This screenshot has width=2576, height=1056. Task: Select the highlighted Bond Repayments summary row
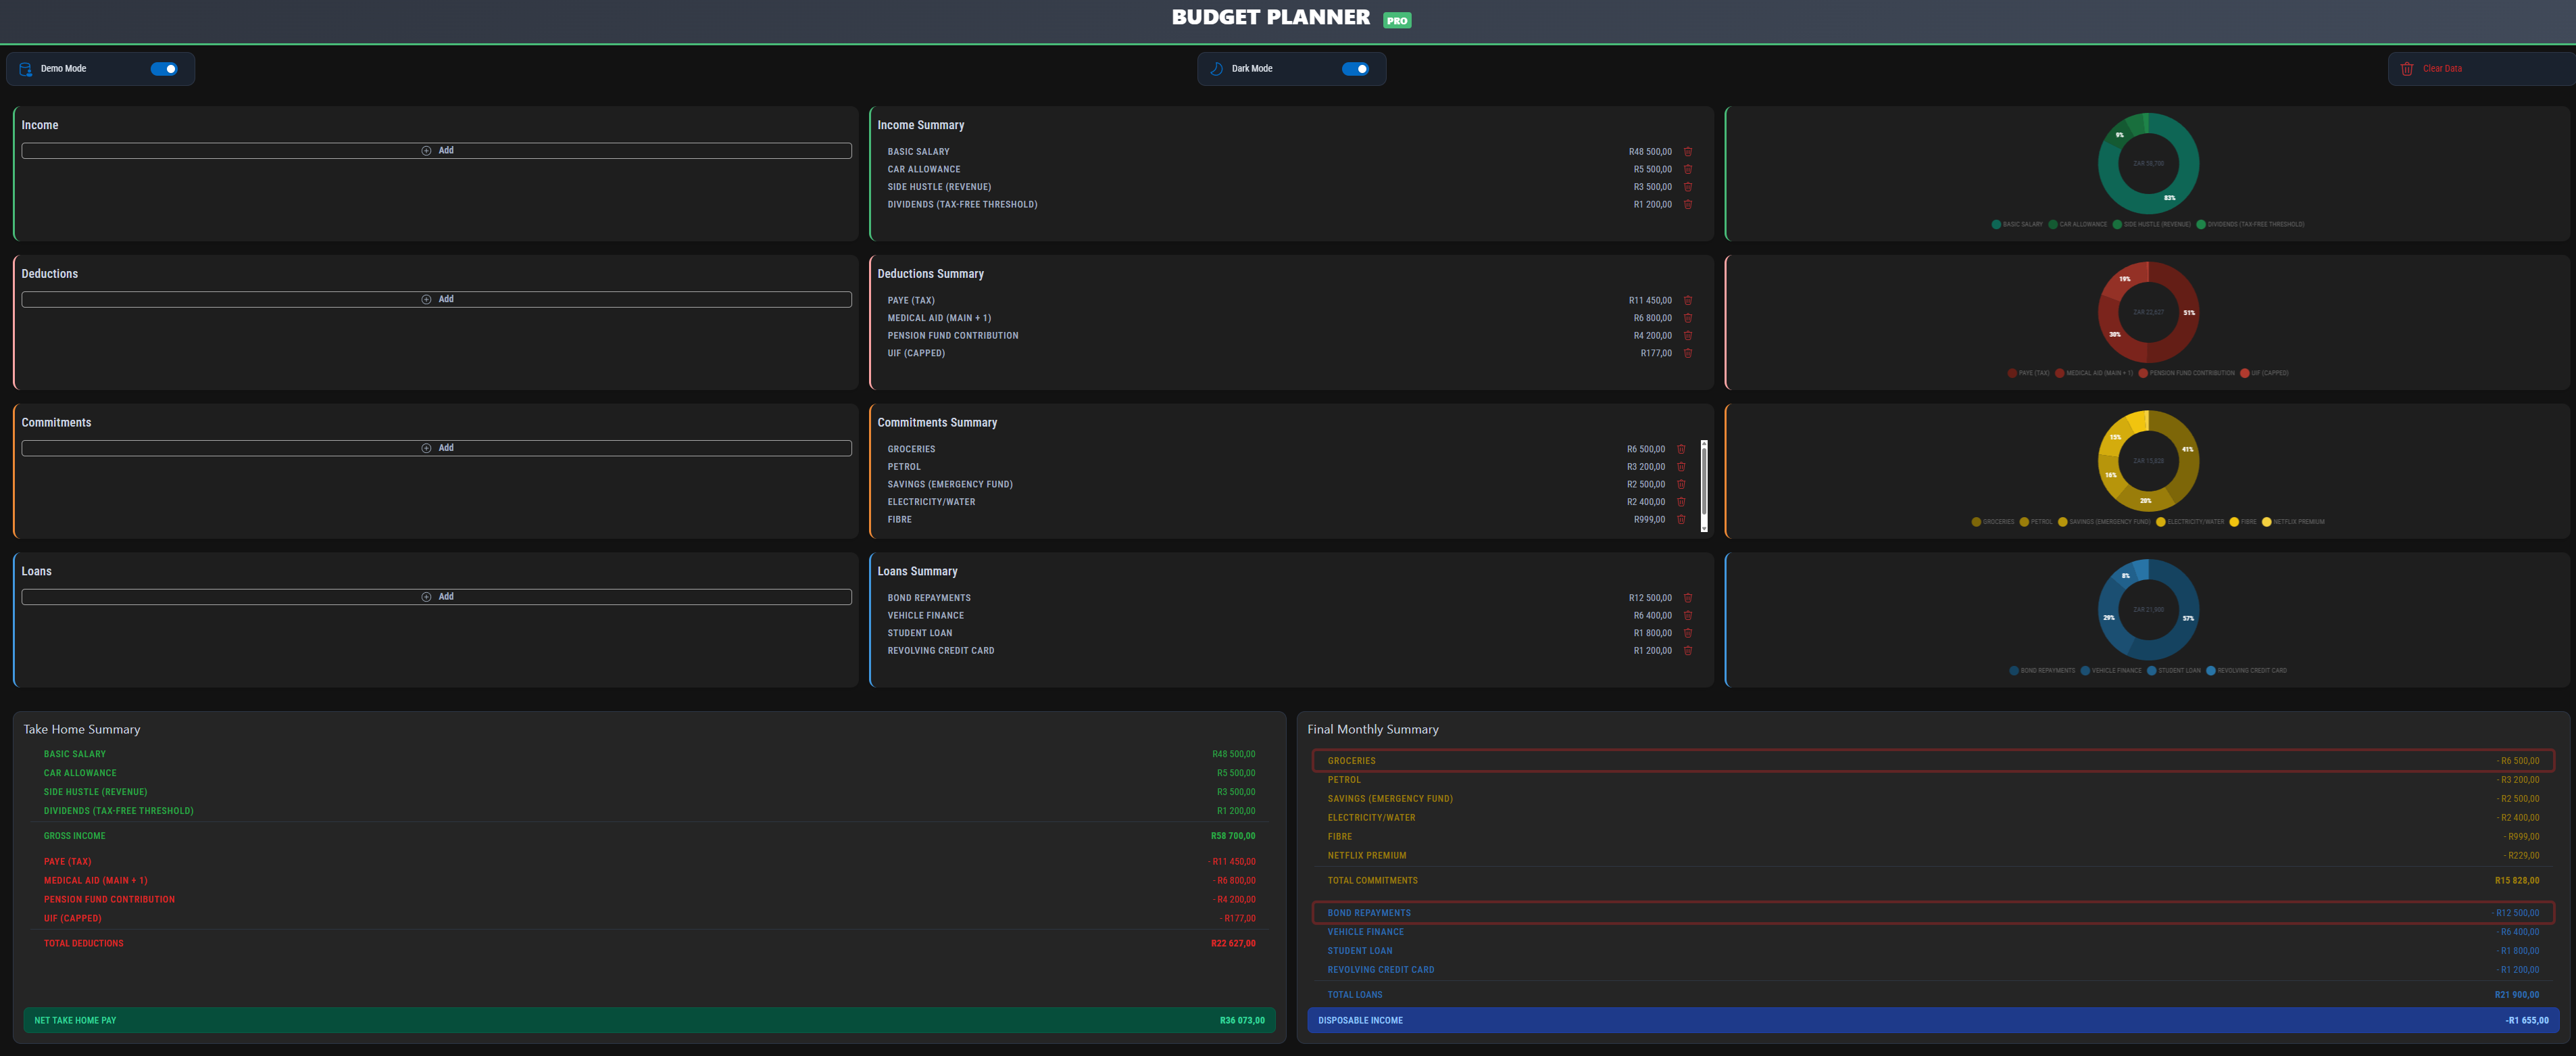pyautogui.click(x=1932, y=913)
